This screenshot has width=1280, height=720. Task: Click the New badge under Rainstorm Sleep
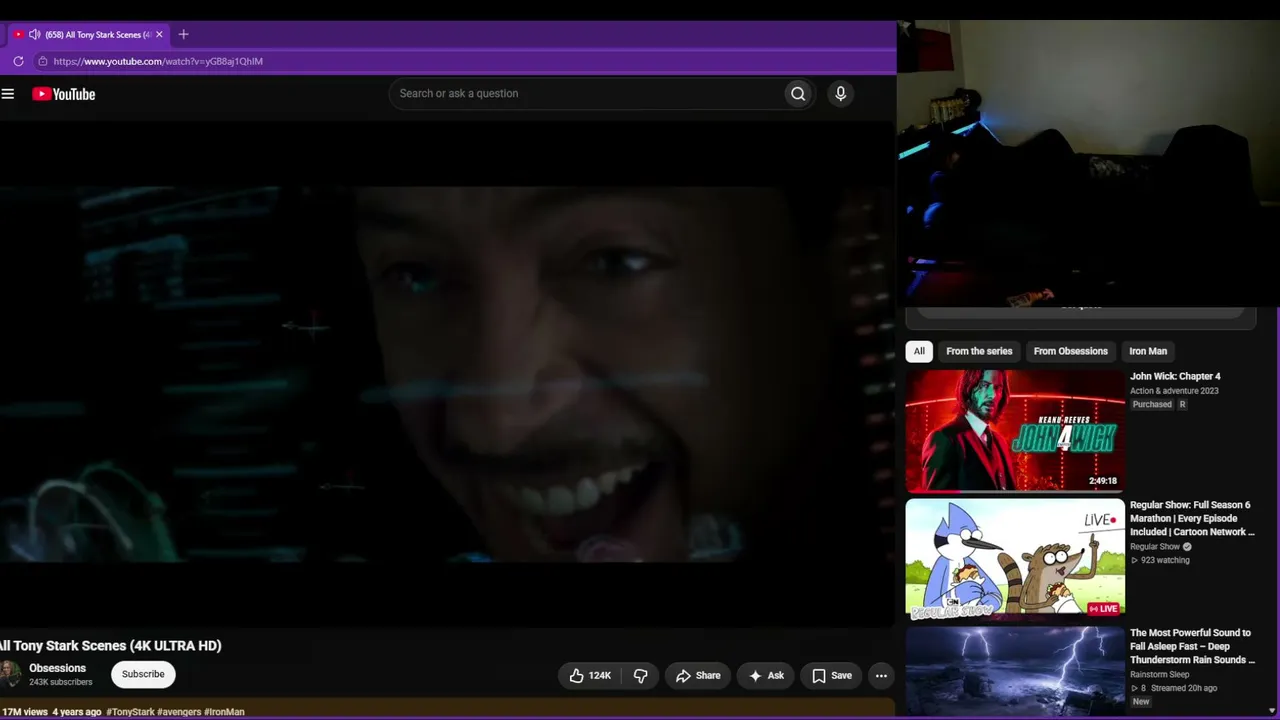tap(1141, 702)
